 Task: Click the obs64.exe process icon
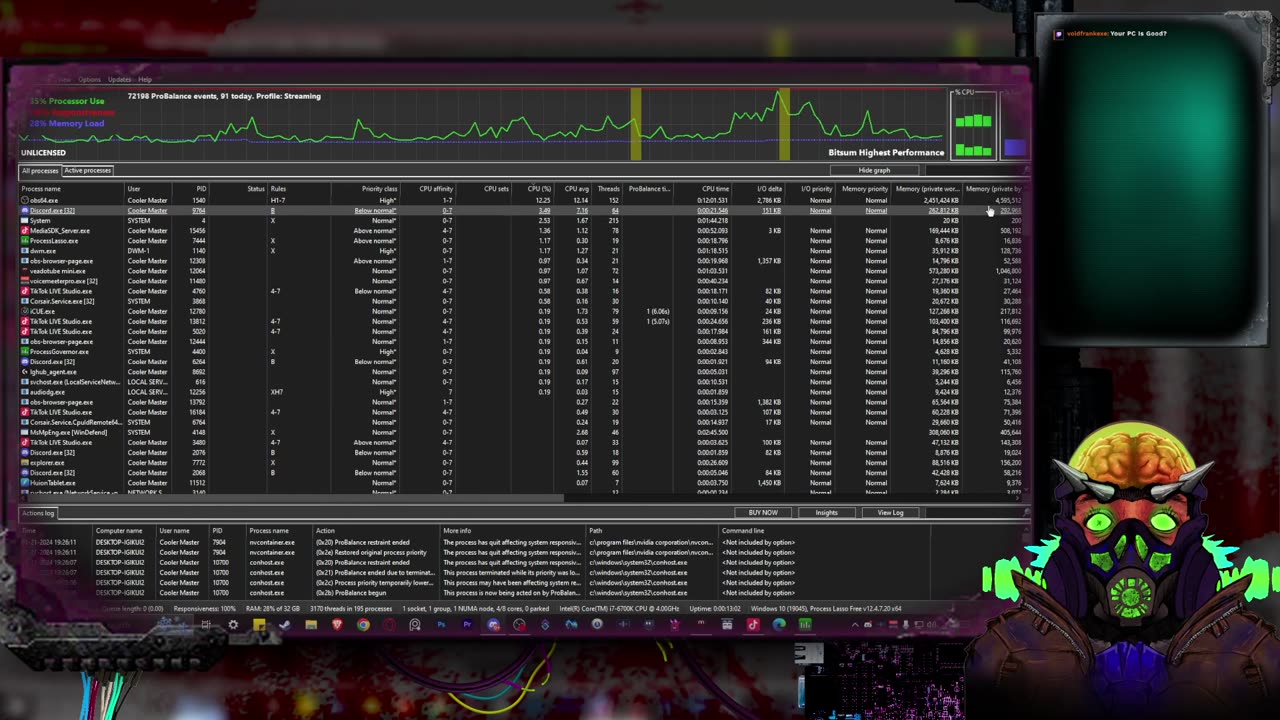[x=25, y=200]
